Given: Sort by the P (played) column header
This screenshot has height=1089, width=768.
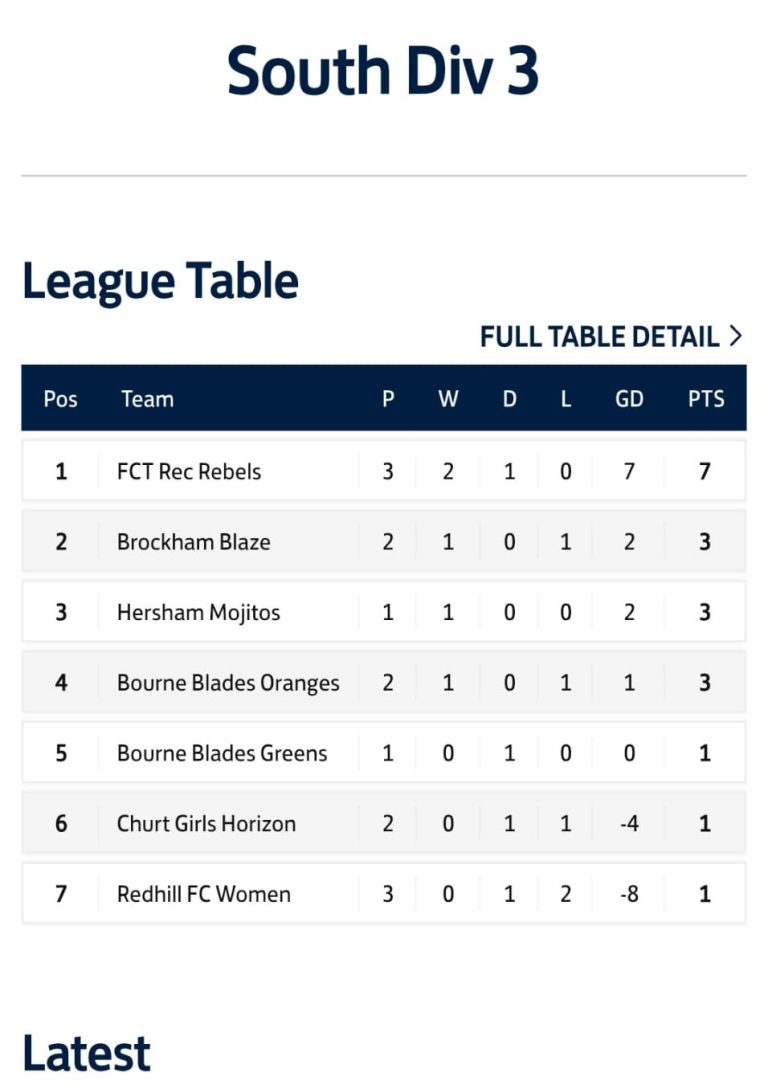Looking at the screenshot, I should (388, 399).
